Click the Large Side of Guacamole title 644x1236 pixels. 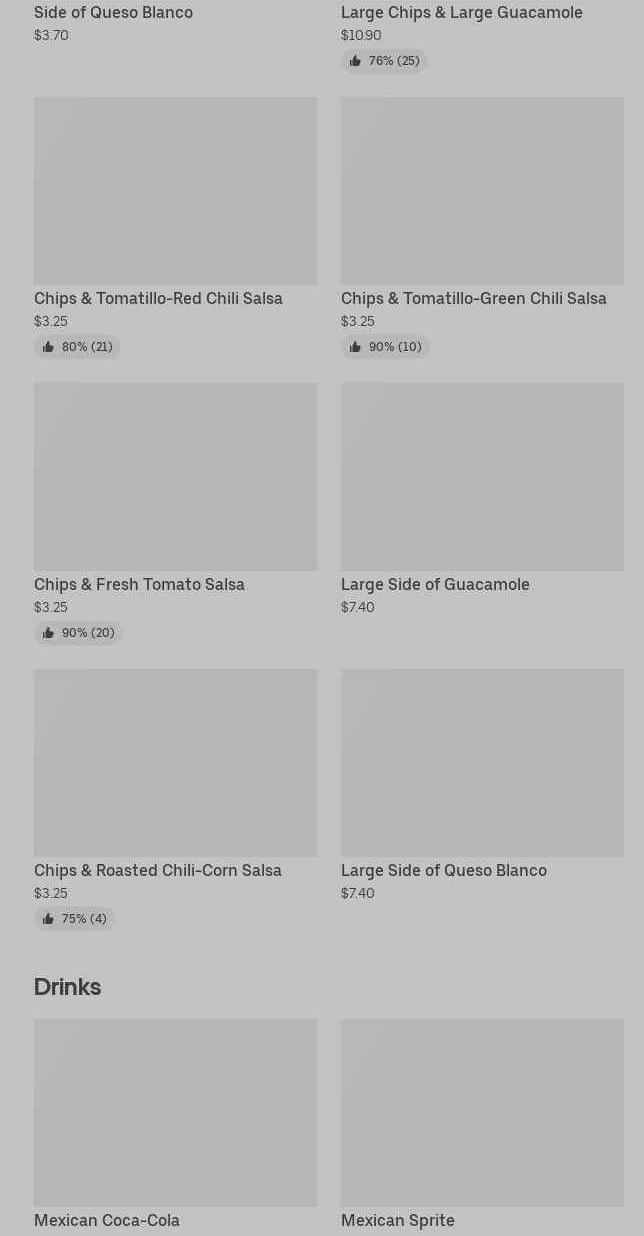435,585
